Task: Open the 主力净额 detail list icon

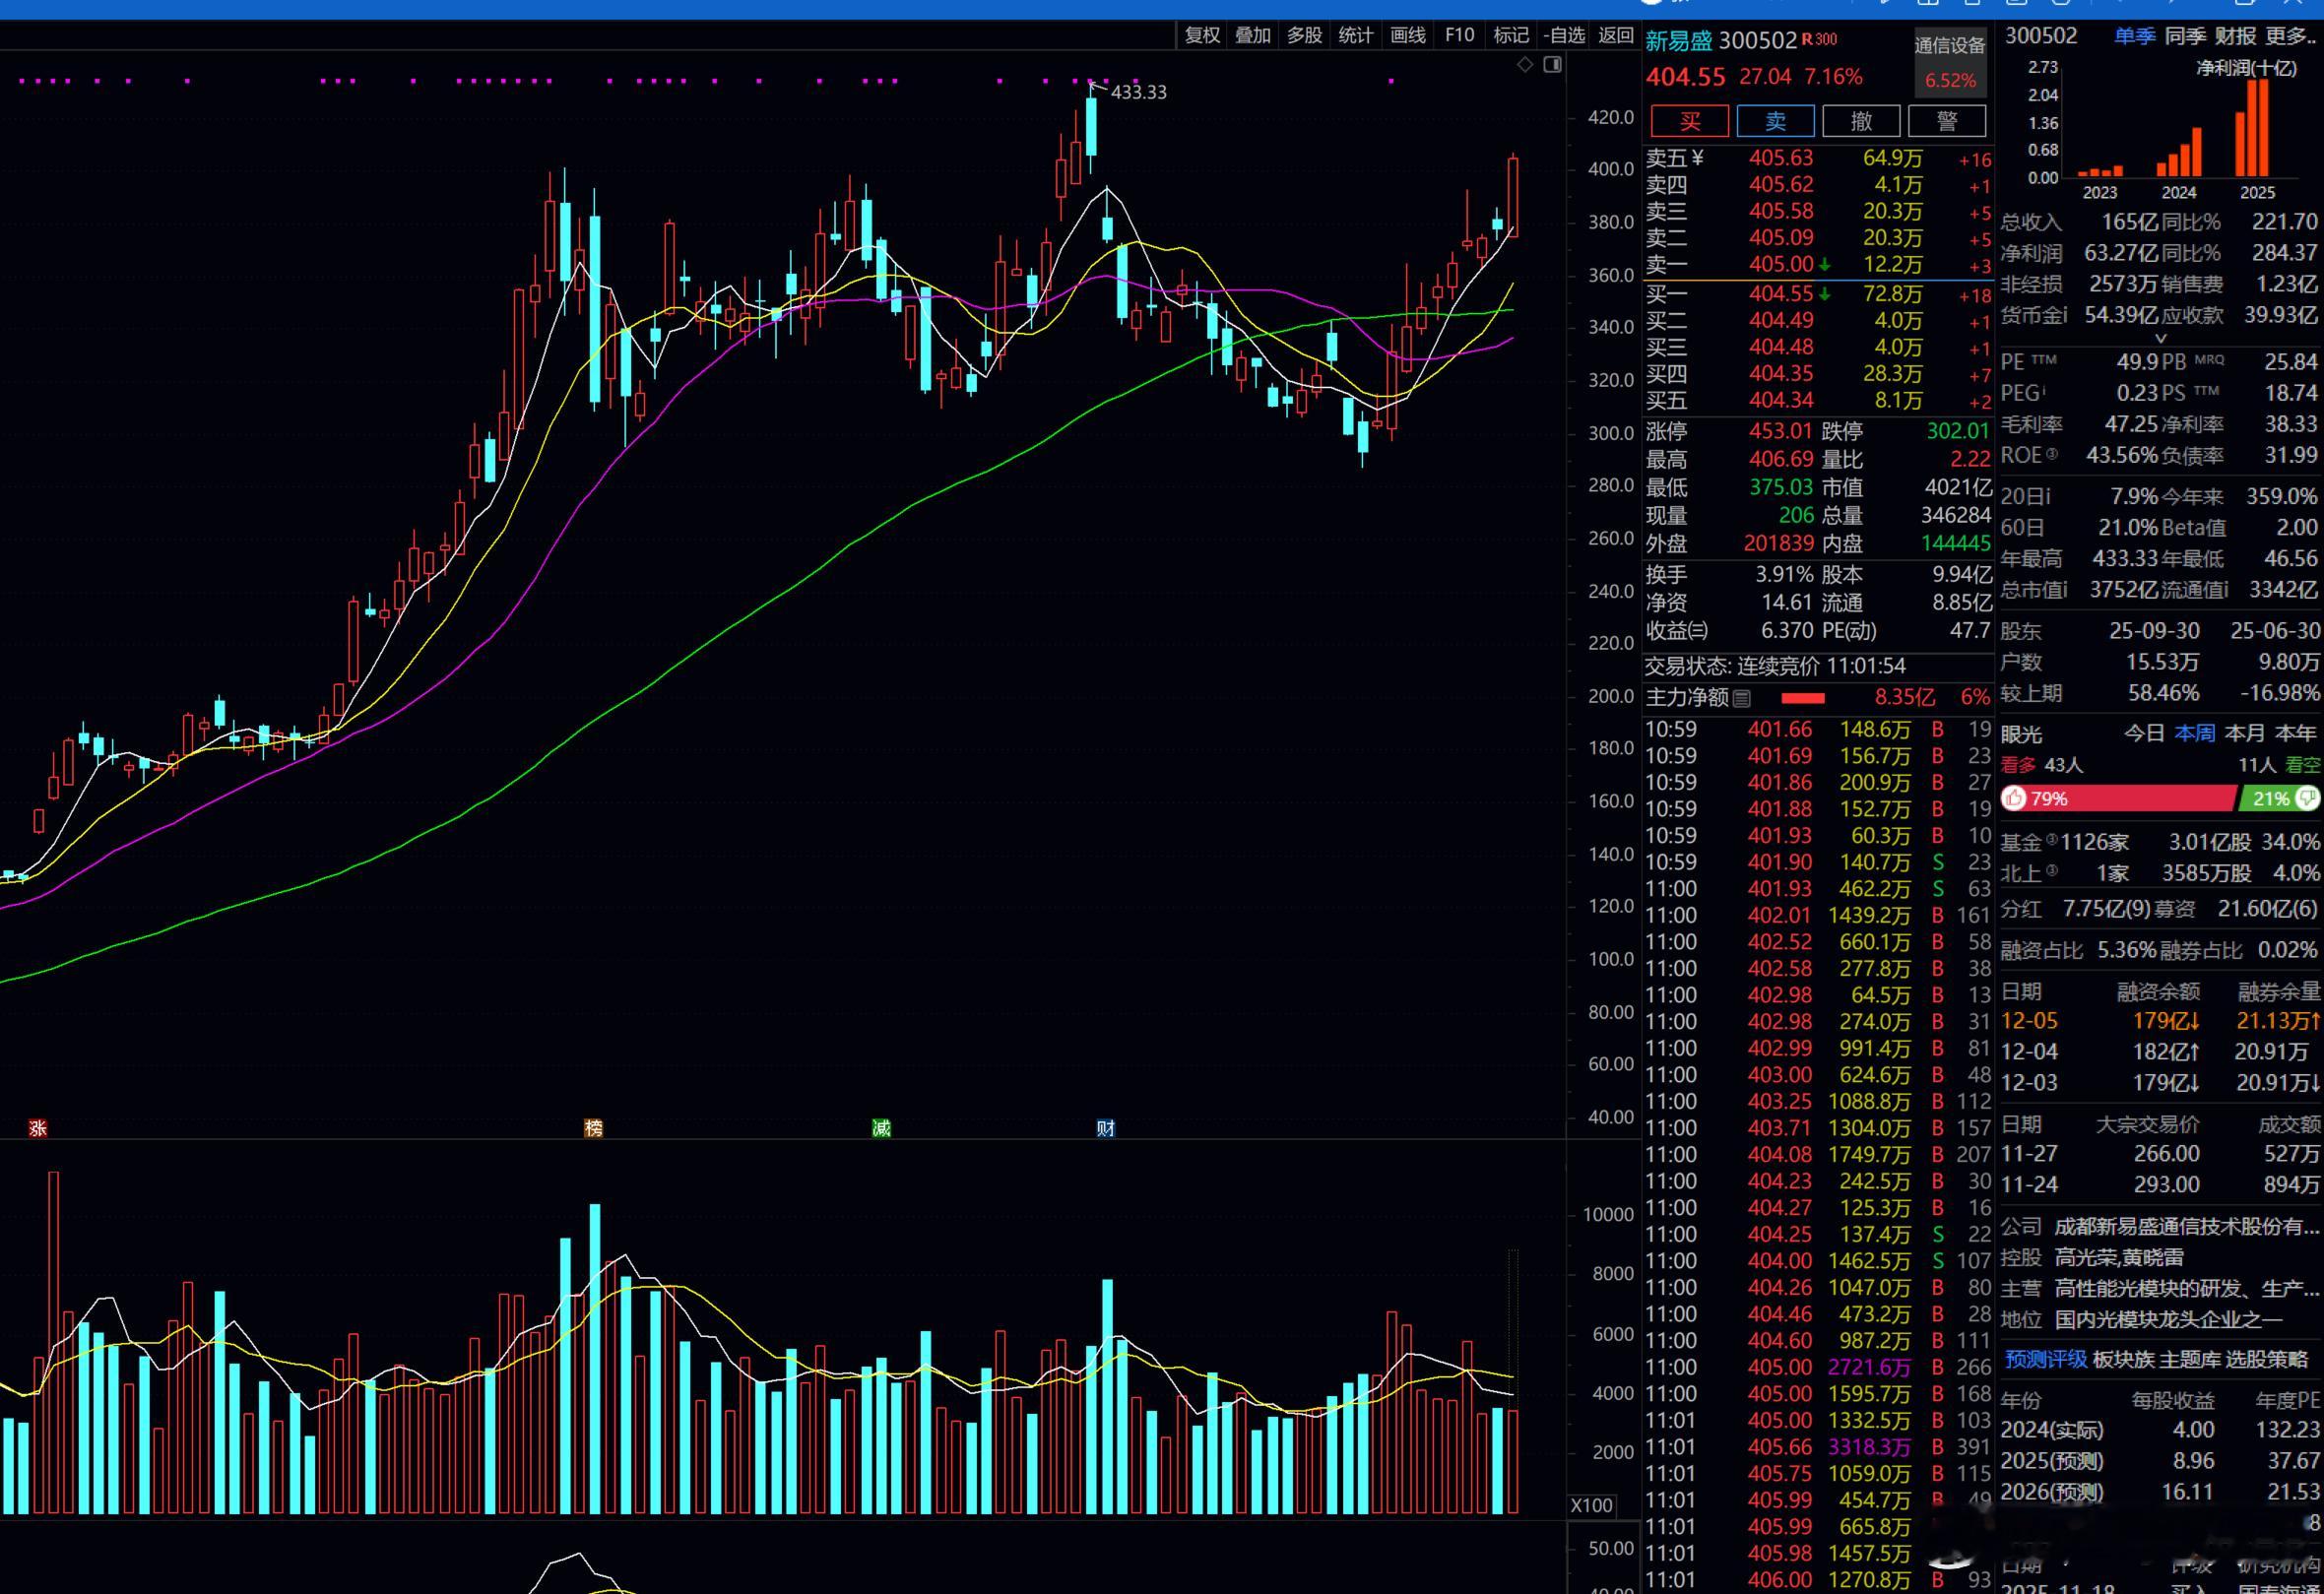Action: [x=1742, y=698]
